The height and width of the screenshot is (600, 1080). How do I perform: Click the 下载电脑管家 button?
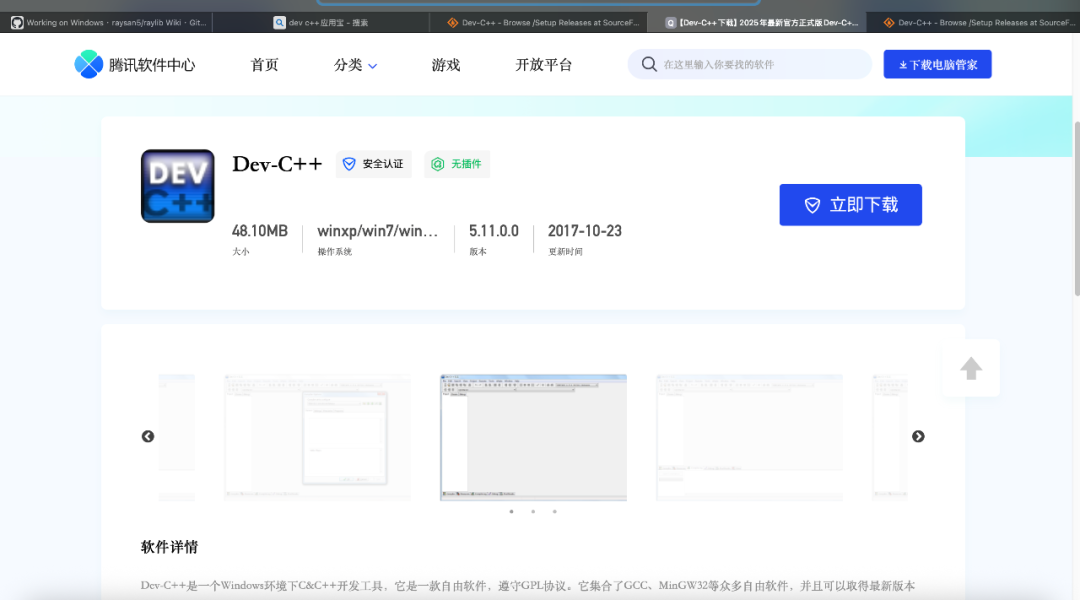[x=937, y=64]
